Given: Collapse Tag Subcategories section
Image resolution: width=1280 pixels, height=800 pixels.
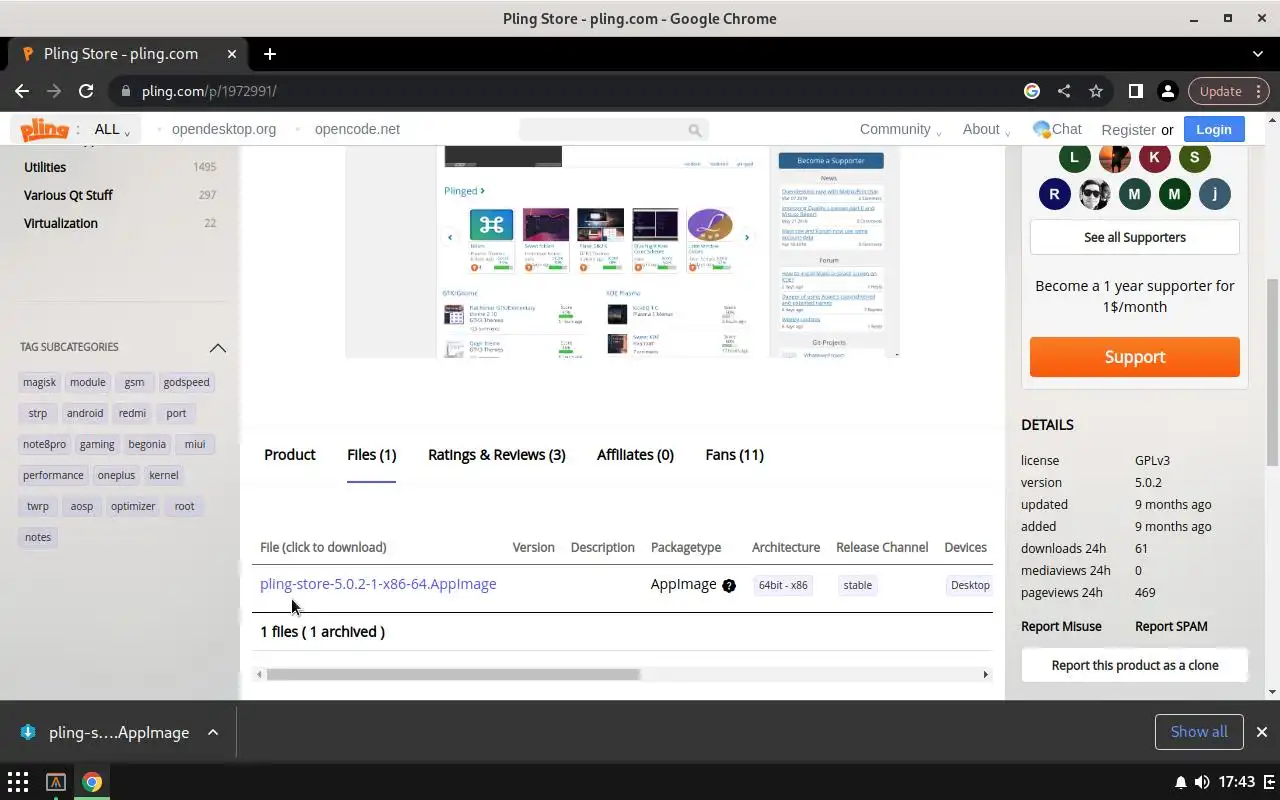Looking at the screenshot, I should 217,347.
